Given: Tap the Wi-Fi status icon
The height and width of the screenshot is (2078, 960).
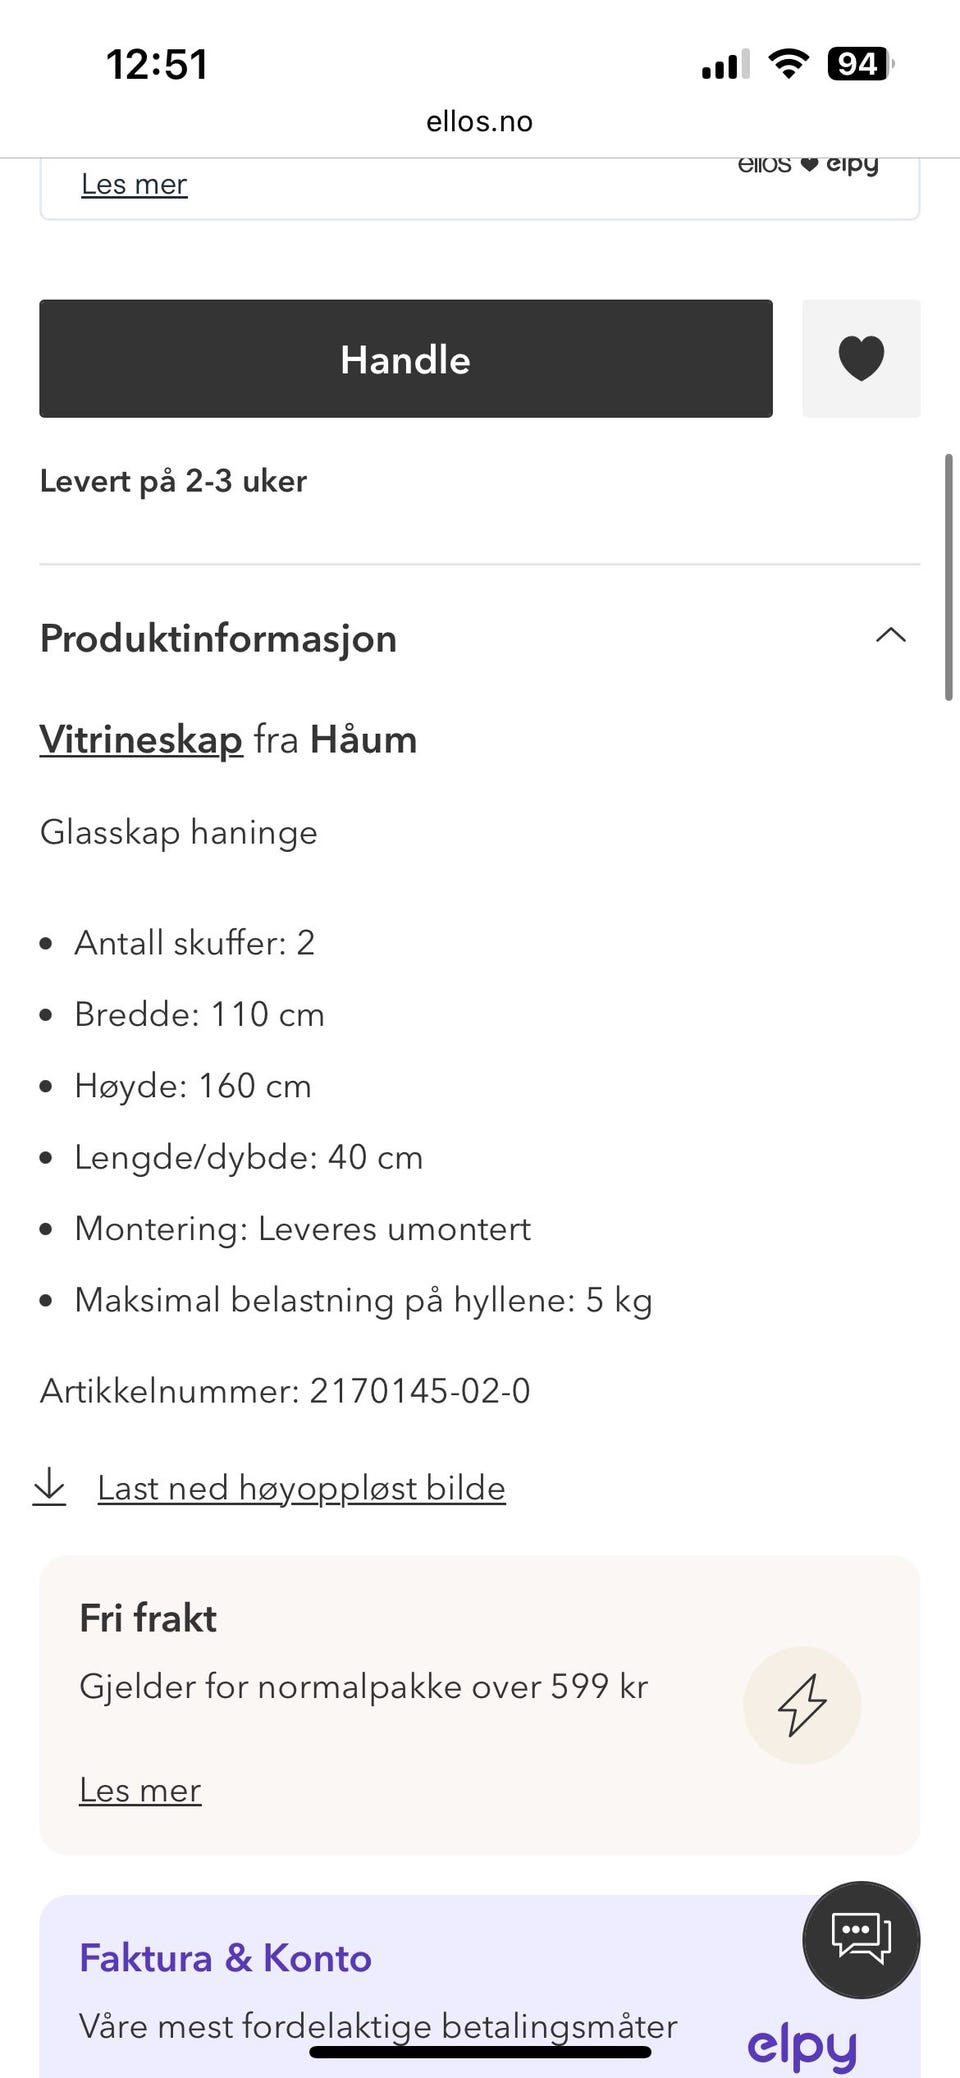Looking at the screenshot, I should point(788,65).
